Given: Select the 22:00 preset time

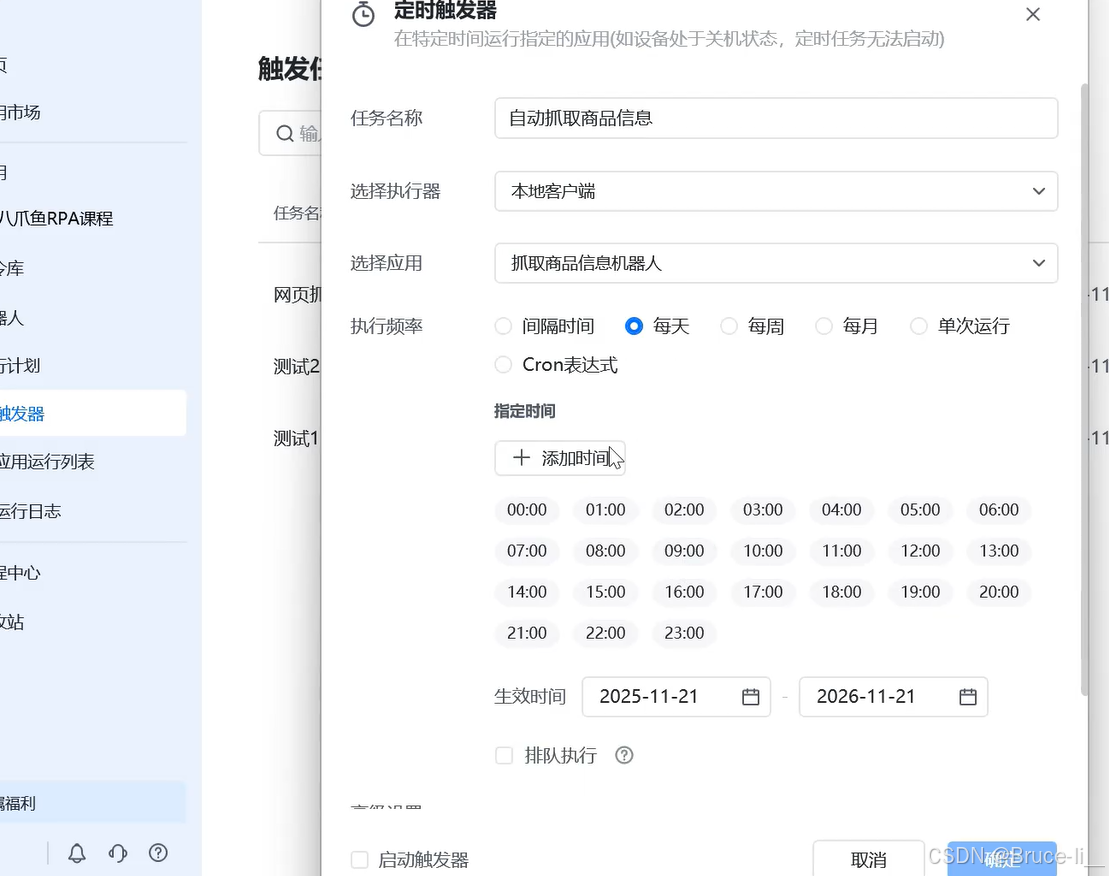Looking at the screenshot, I should click(605, 633).
